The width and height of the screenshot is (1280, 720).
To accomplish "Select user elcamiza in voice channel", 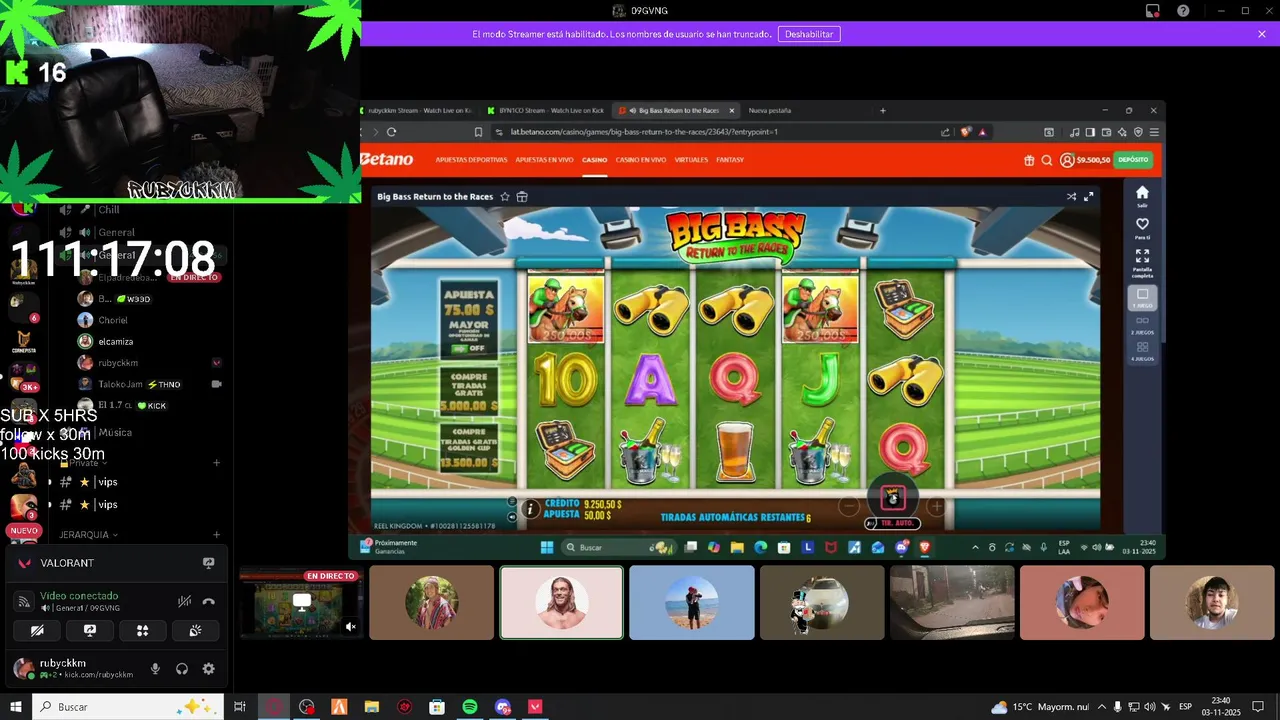I will 115,341.
